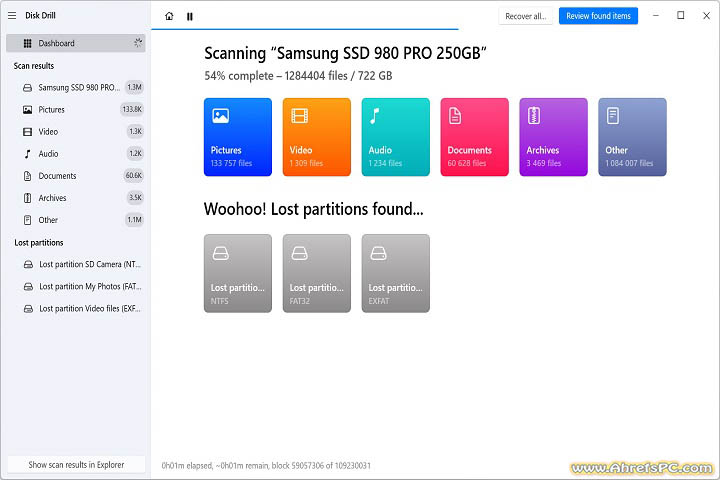Pause the ongoing scan
Viewport: 720px width, 480px height.
(190, 17)
